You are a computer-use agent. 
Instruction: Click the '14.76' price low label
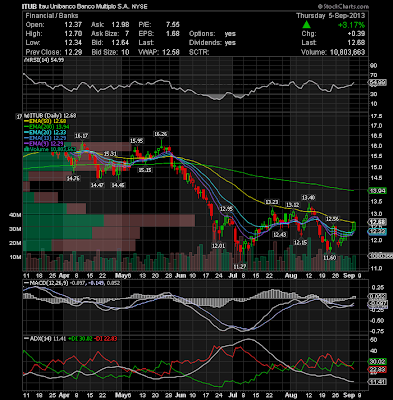[x=73, y=179]
